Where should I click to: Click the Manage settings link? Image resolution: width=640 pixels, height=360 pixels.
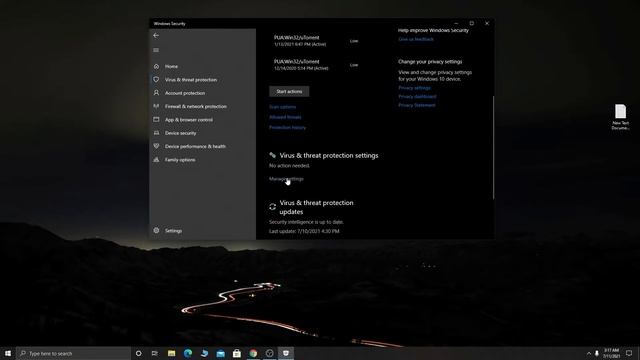coord(286,179)
